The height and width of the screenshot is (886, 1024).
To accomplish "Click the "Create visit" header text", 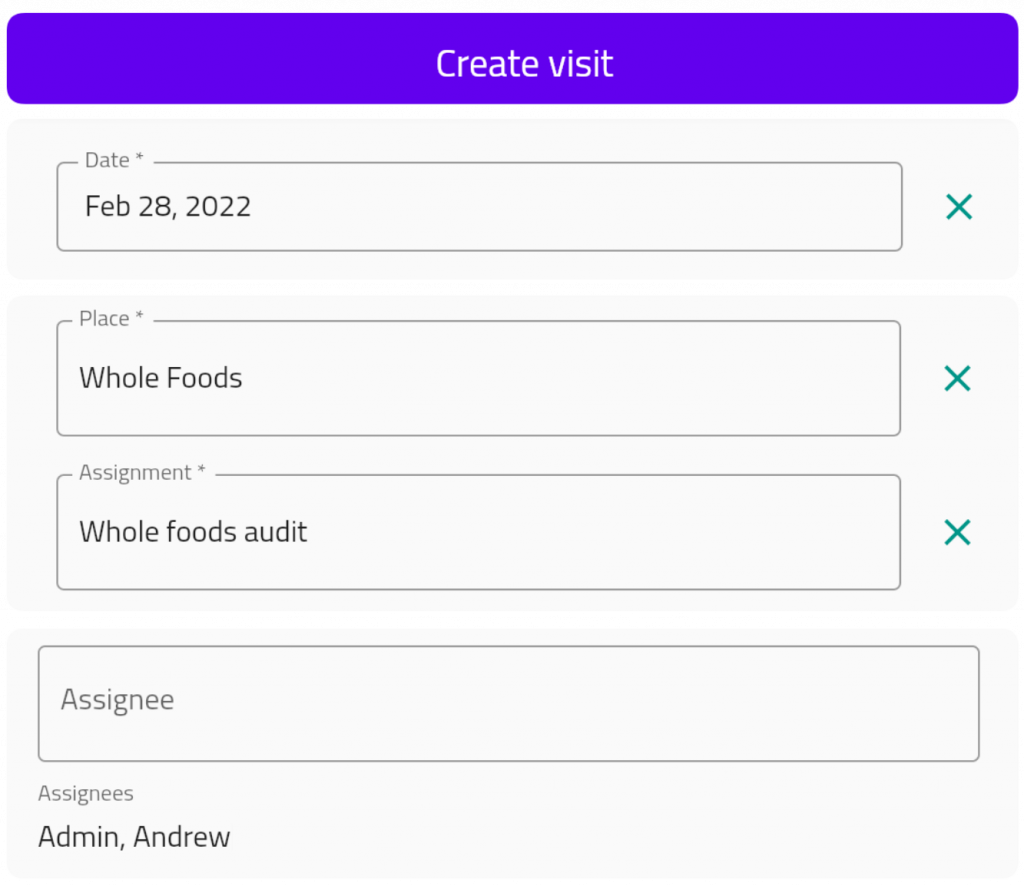I will (524, 64).
